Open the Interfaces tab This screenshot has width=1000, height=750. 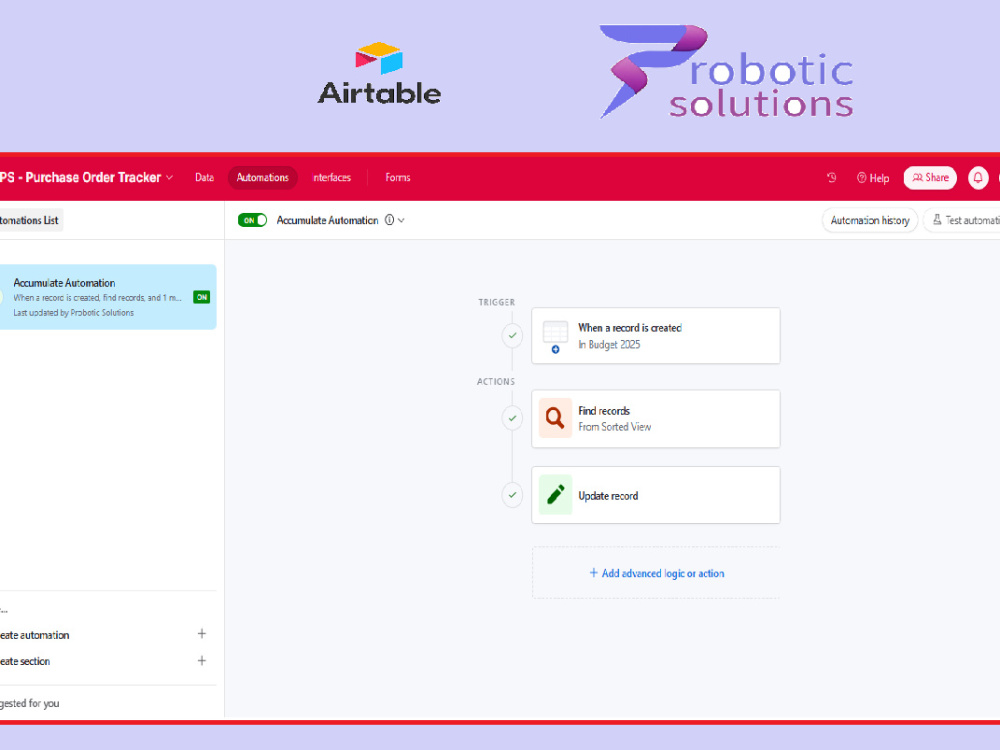[332, 177]
